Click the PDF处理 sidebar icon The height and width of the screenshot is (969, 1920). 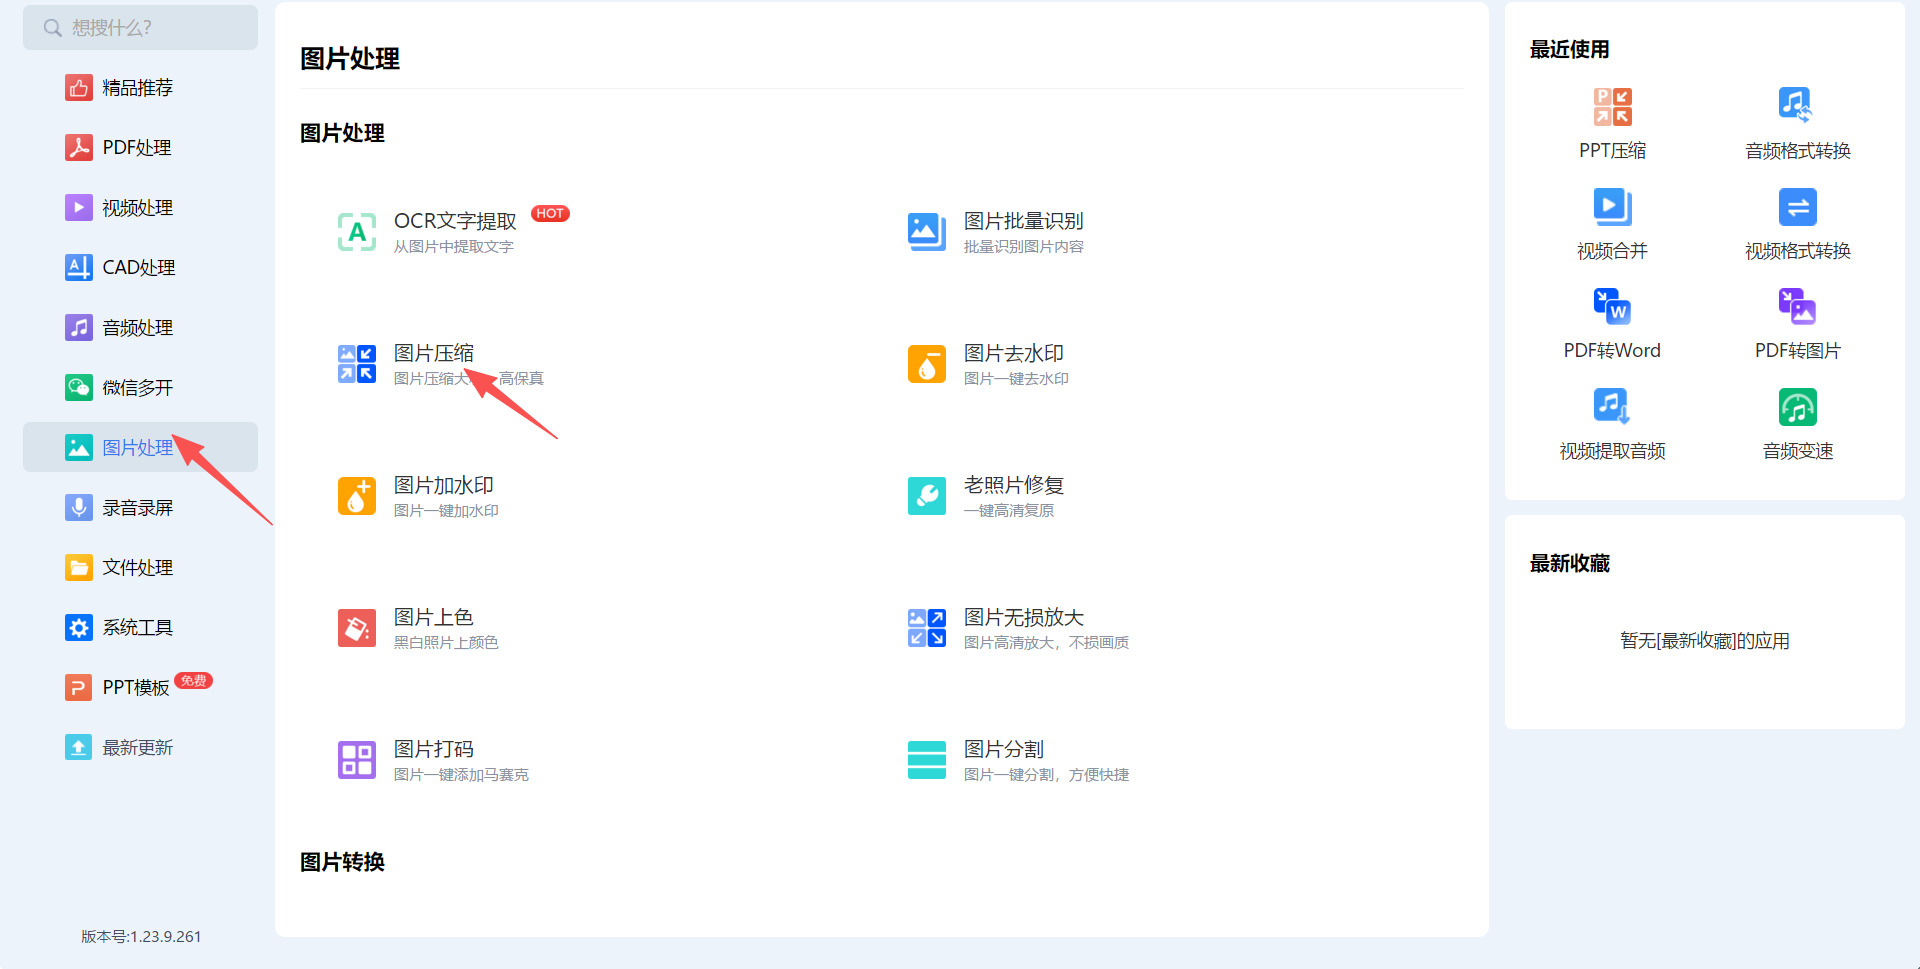click(79, 148)
